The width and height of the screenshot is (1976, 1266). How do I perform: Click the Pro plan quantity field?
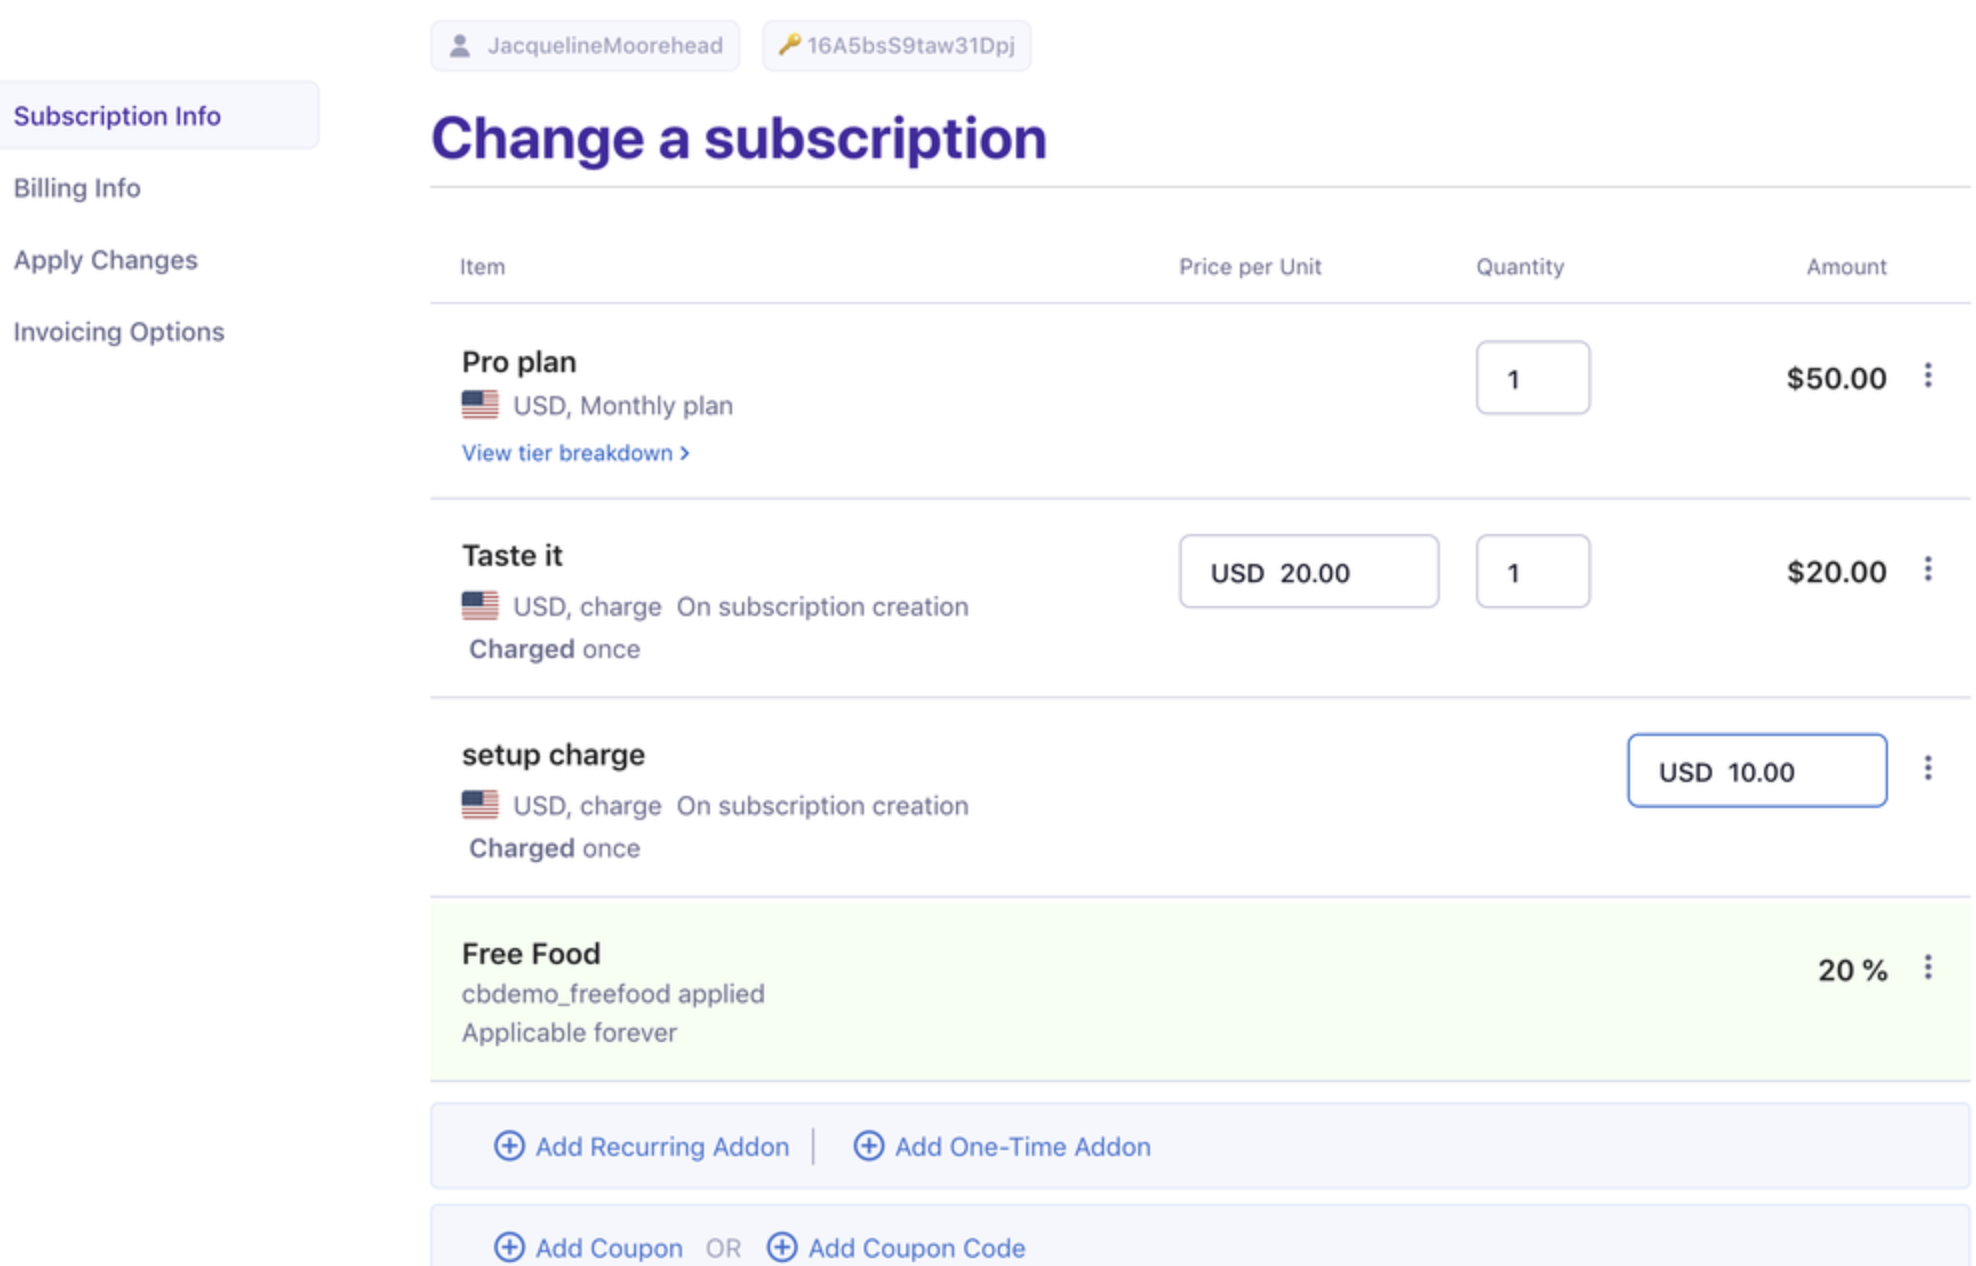(1532, 378)
